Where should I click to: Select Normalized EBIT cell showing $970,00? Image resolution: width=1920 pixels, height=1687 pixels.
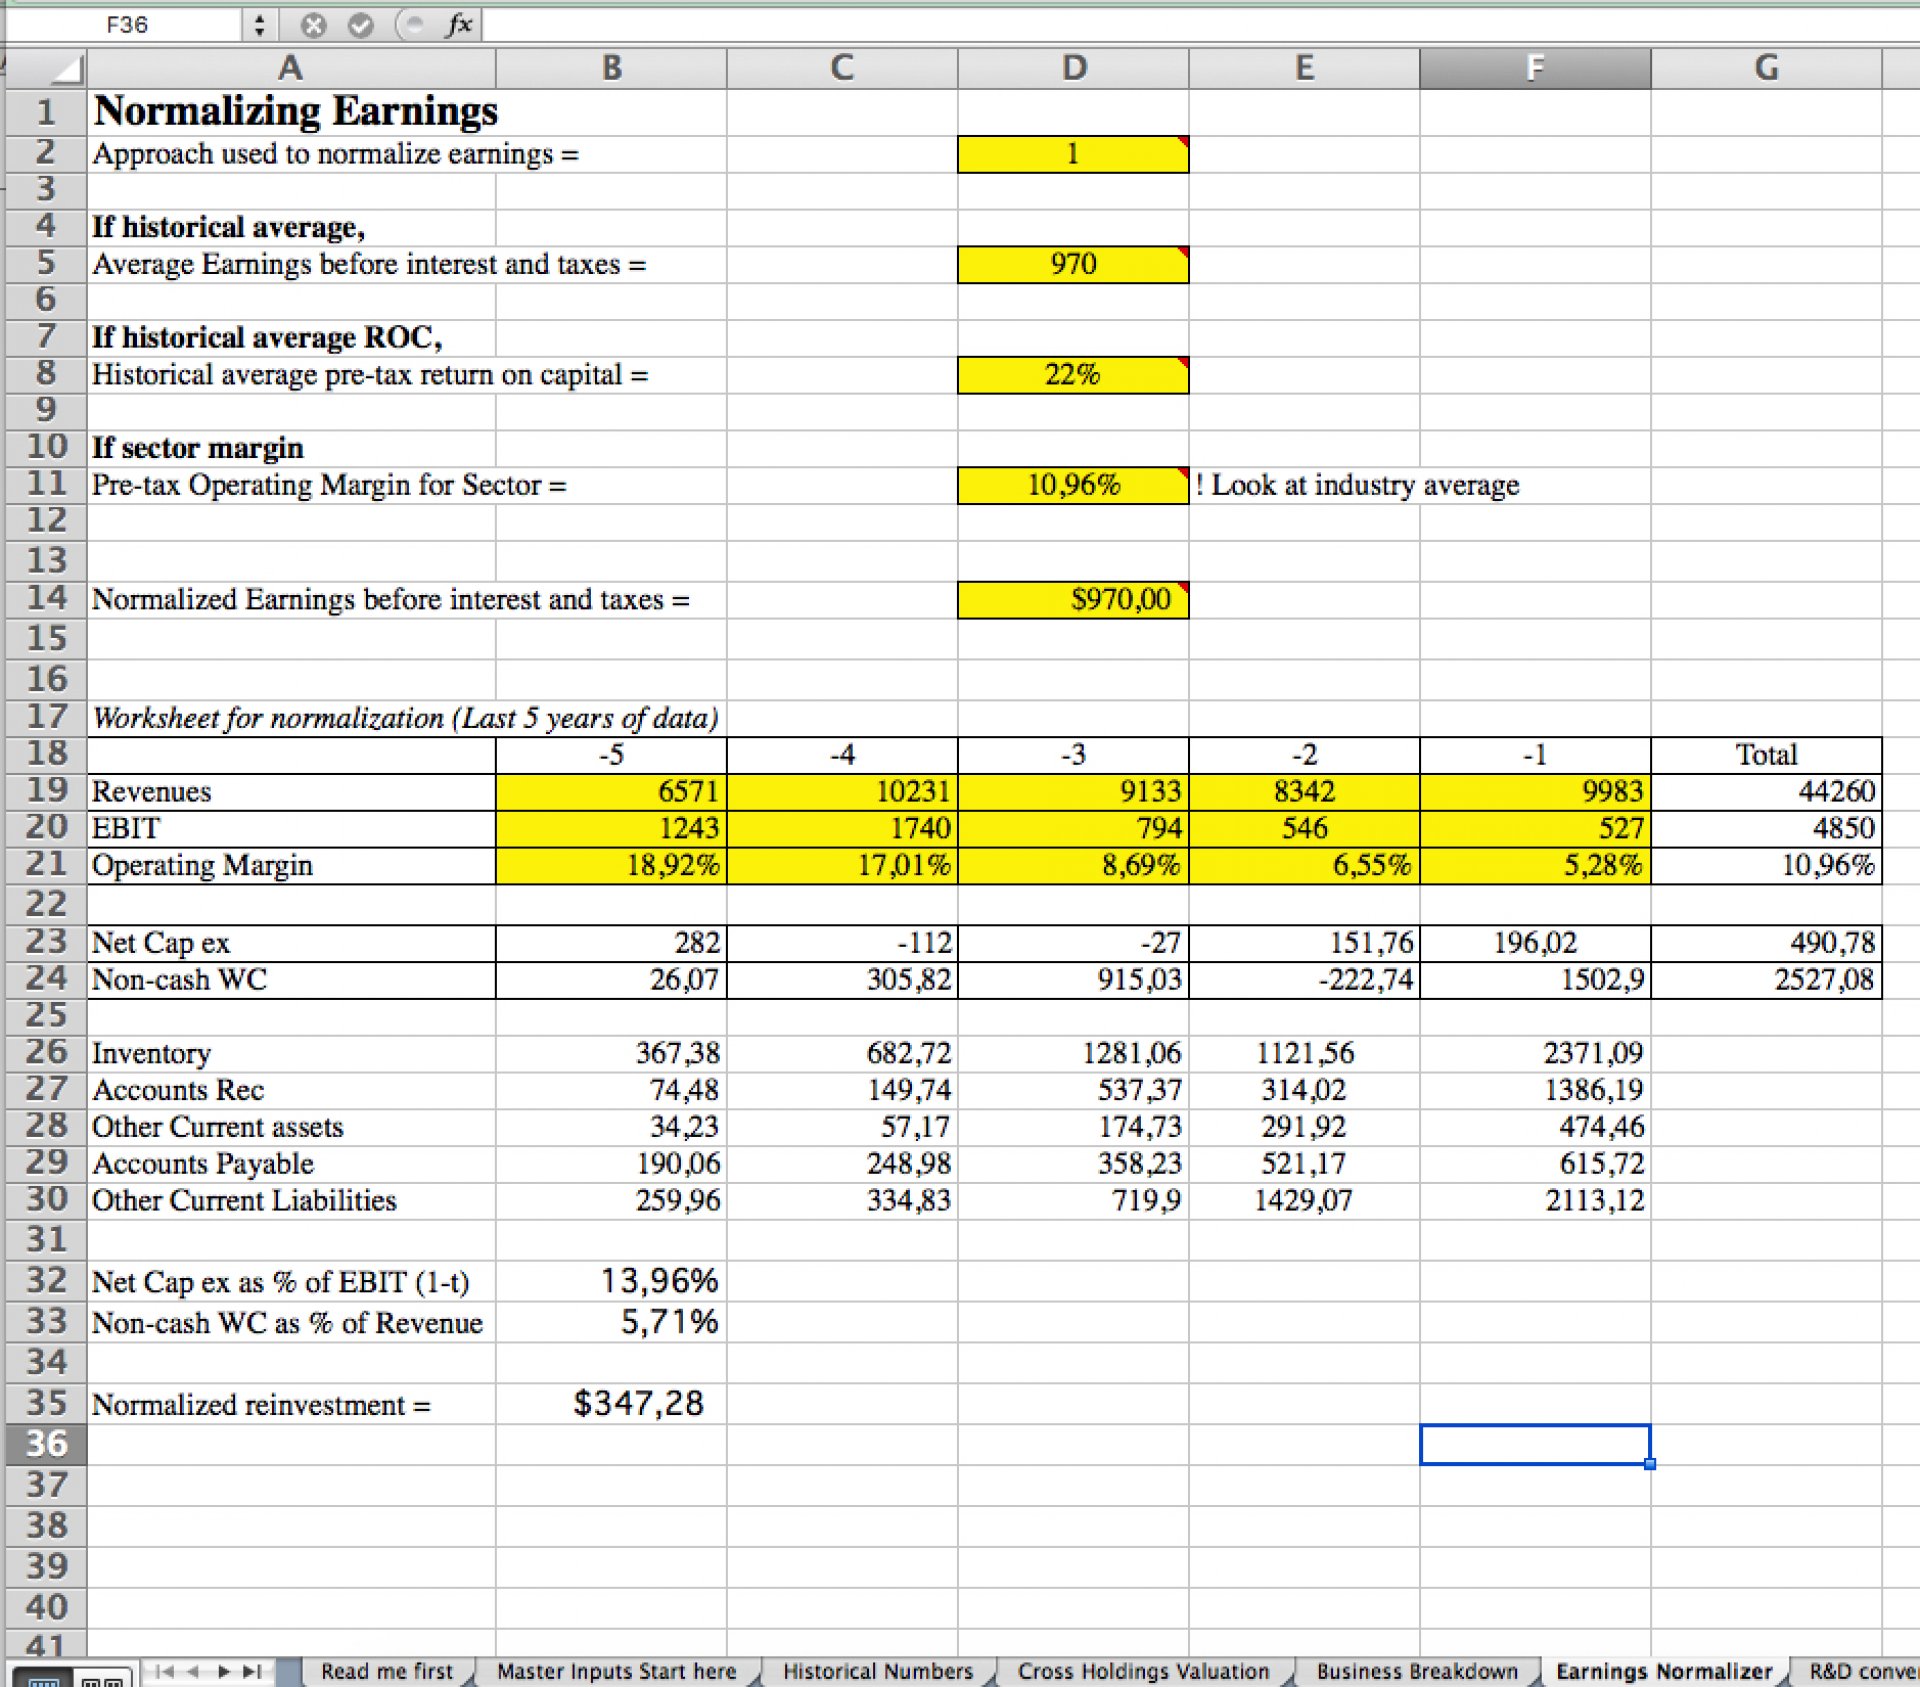[1073, 600]
